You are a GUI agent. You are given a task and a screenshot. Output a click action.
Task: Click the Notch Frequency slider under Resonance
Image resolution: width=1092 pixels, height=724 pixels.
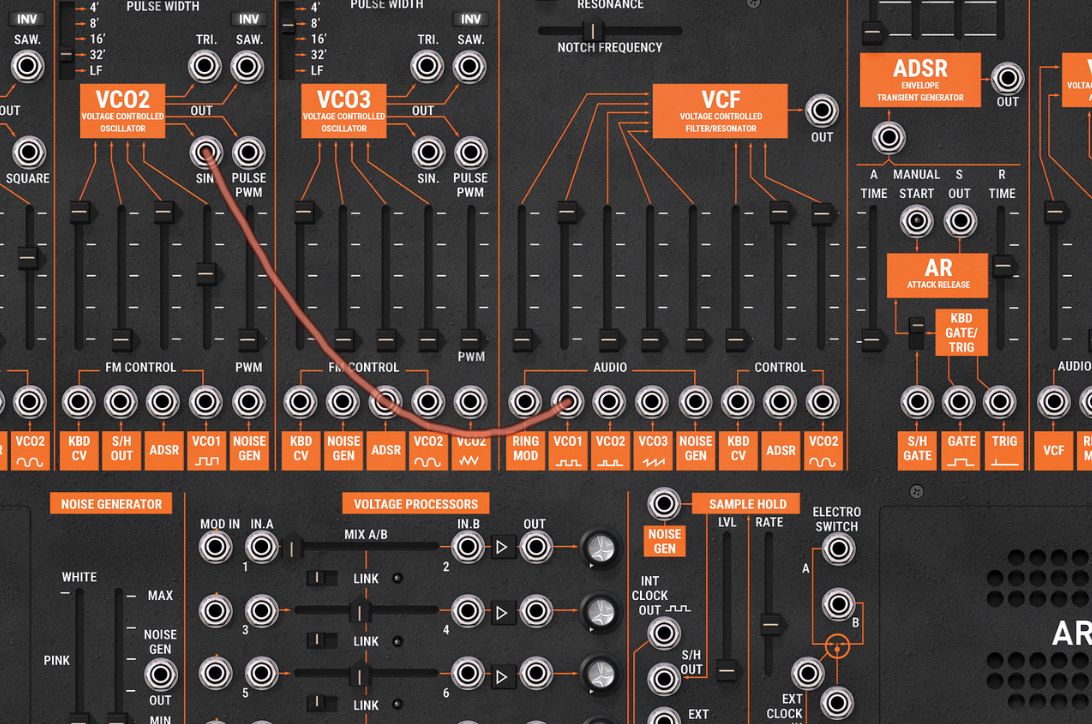(x=595, y=31)
